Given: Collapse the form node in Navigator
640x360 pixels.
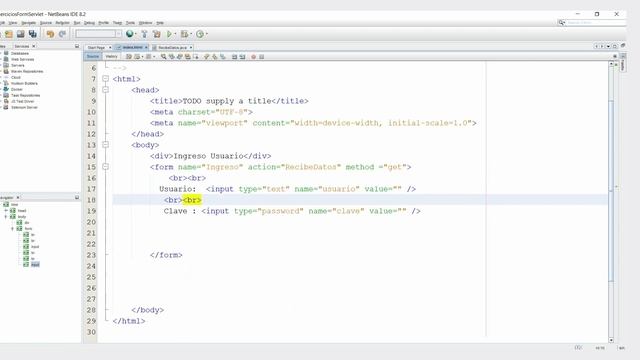Looking at the screenshot, I should point(13,229).
